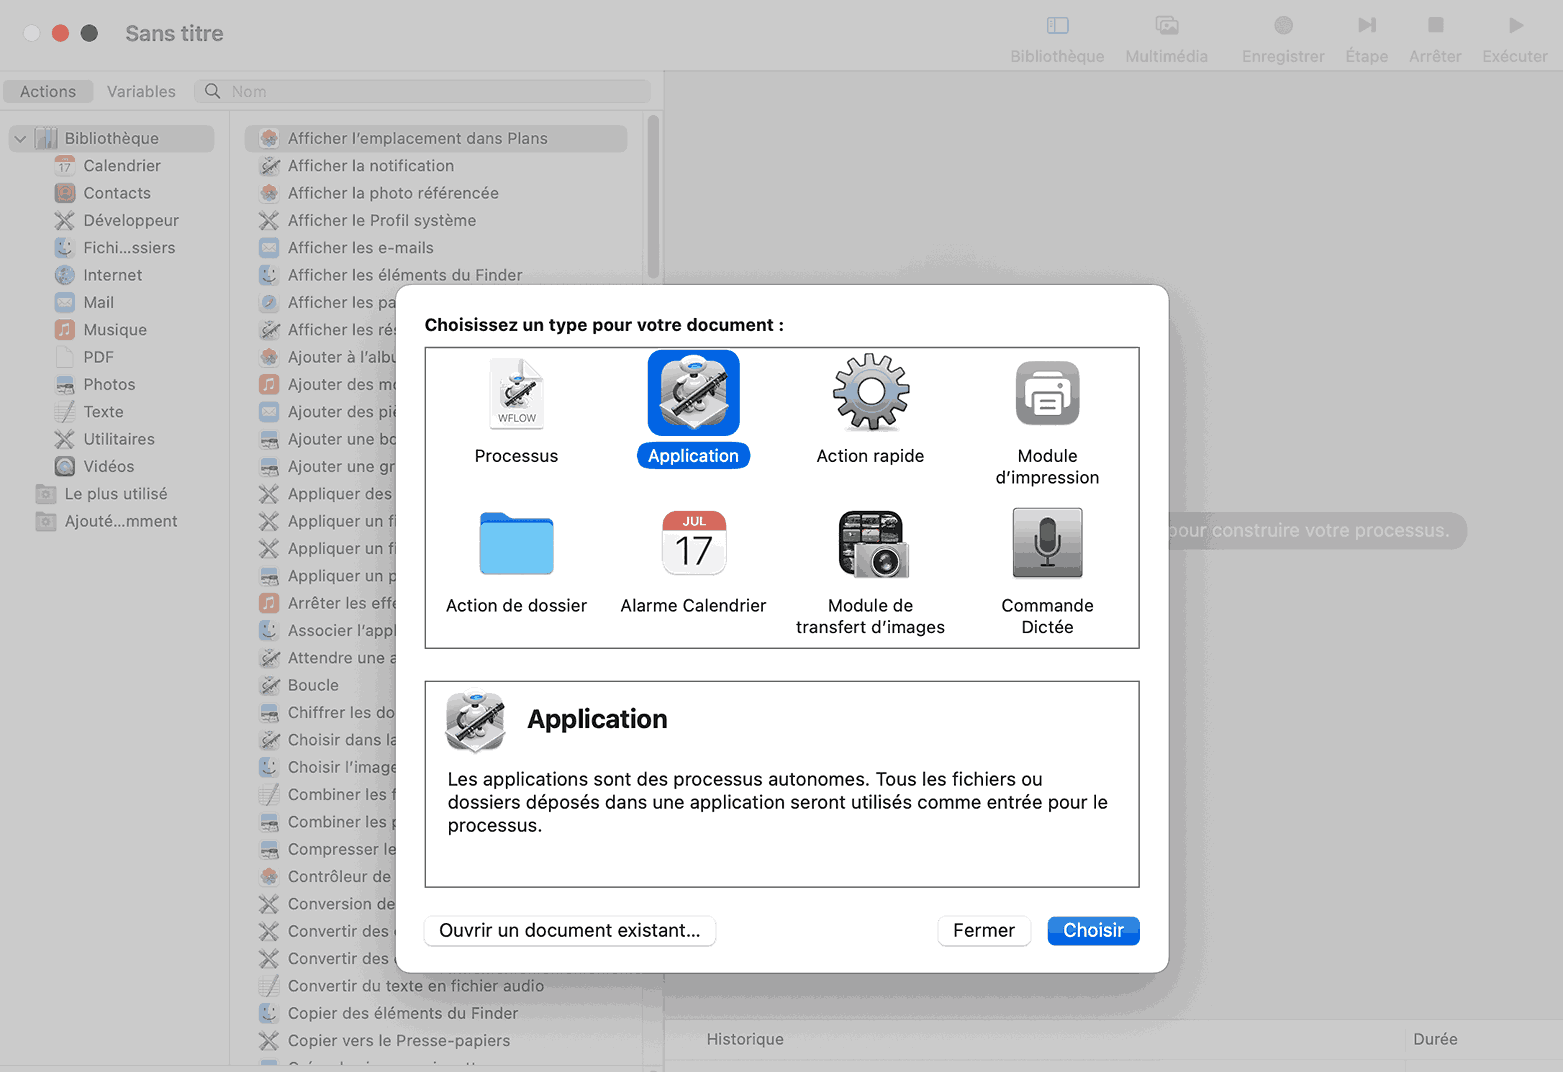This screenshot has width=1563, height=1072.
Task: Select Afficher l'emplacement dans Plans action
Action: (x=436, y=139)
